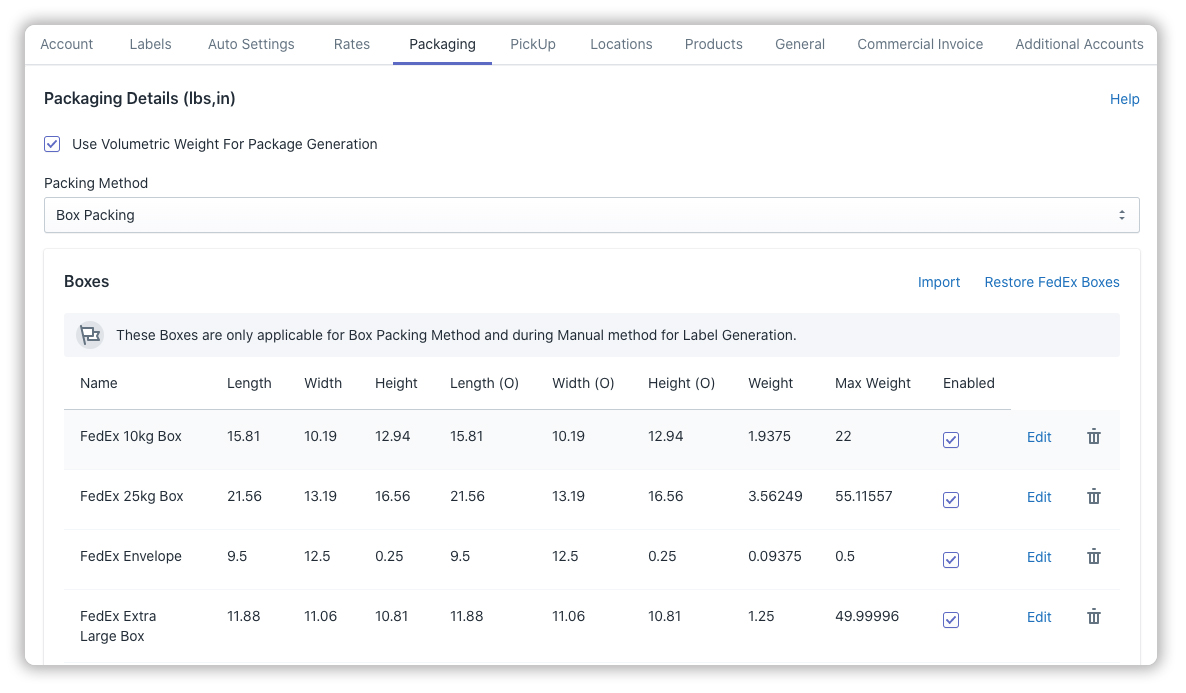Click the 3.56249 weight value
Image resolution: width=1186 pixels, height=693 pixels.
point(775,496)
